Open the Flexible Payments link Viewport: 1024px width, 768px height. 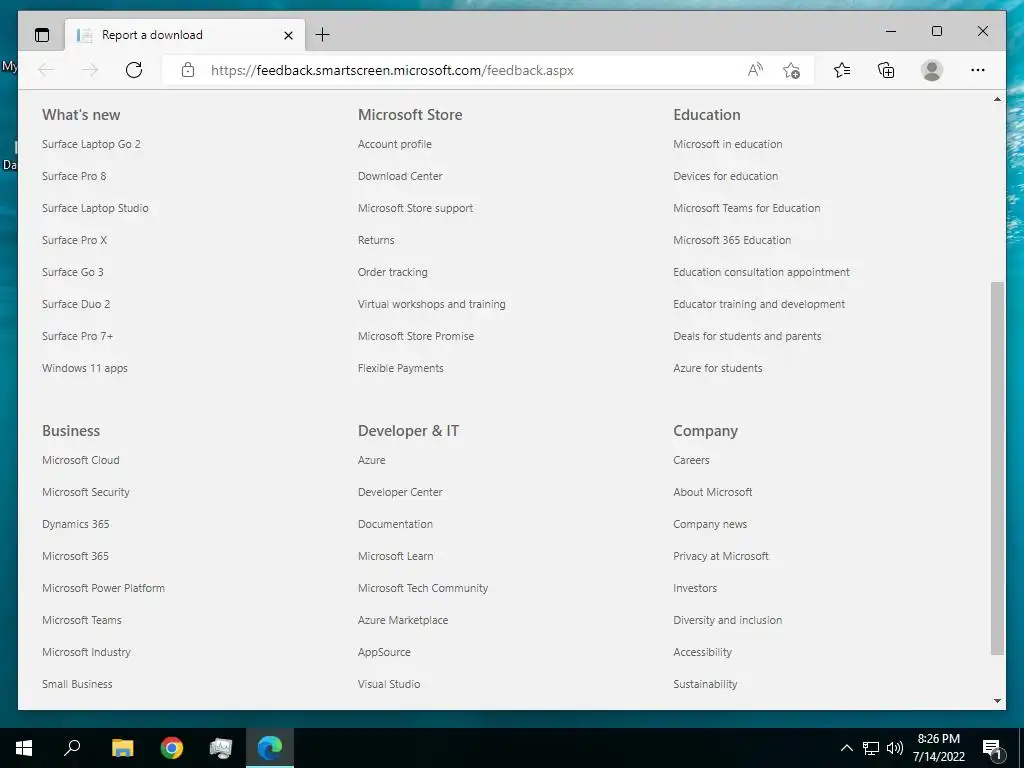pyautogui.click(x=400, y=368)
